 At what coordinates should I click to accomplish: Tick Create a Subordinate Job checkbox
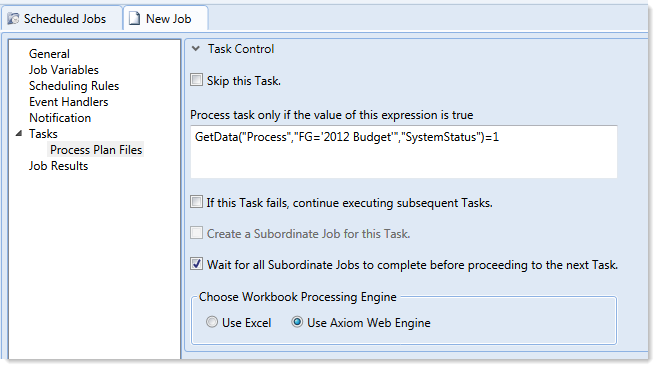click(196, 233)
